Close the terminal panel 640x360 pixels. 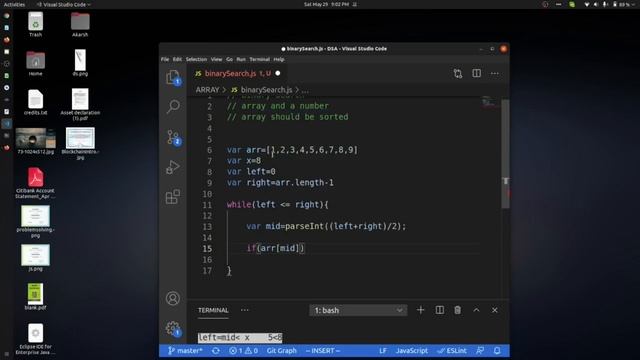pos(495,310)
